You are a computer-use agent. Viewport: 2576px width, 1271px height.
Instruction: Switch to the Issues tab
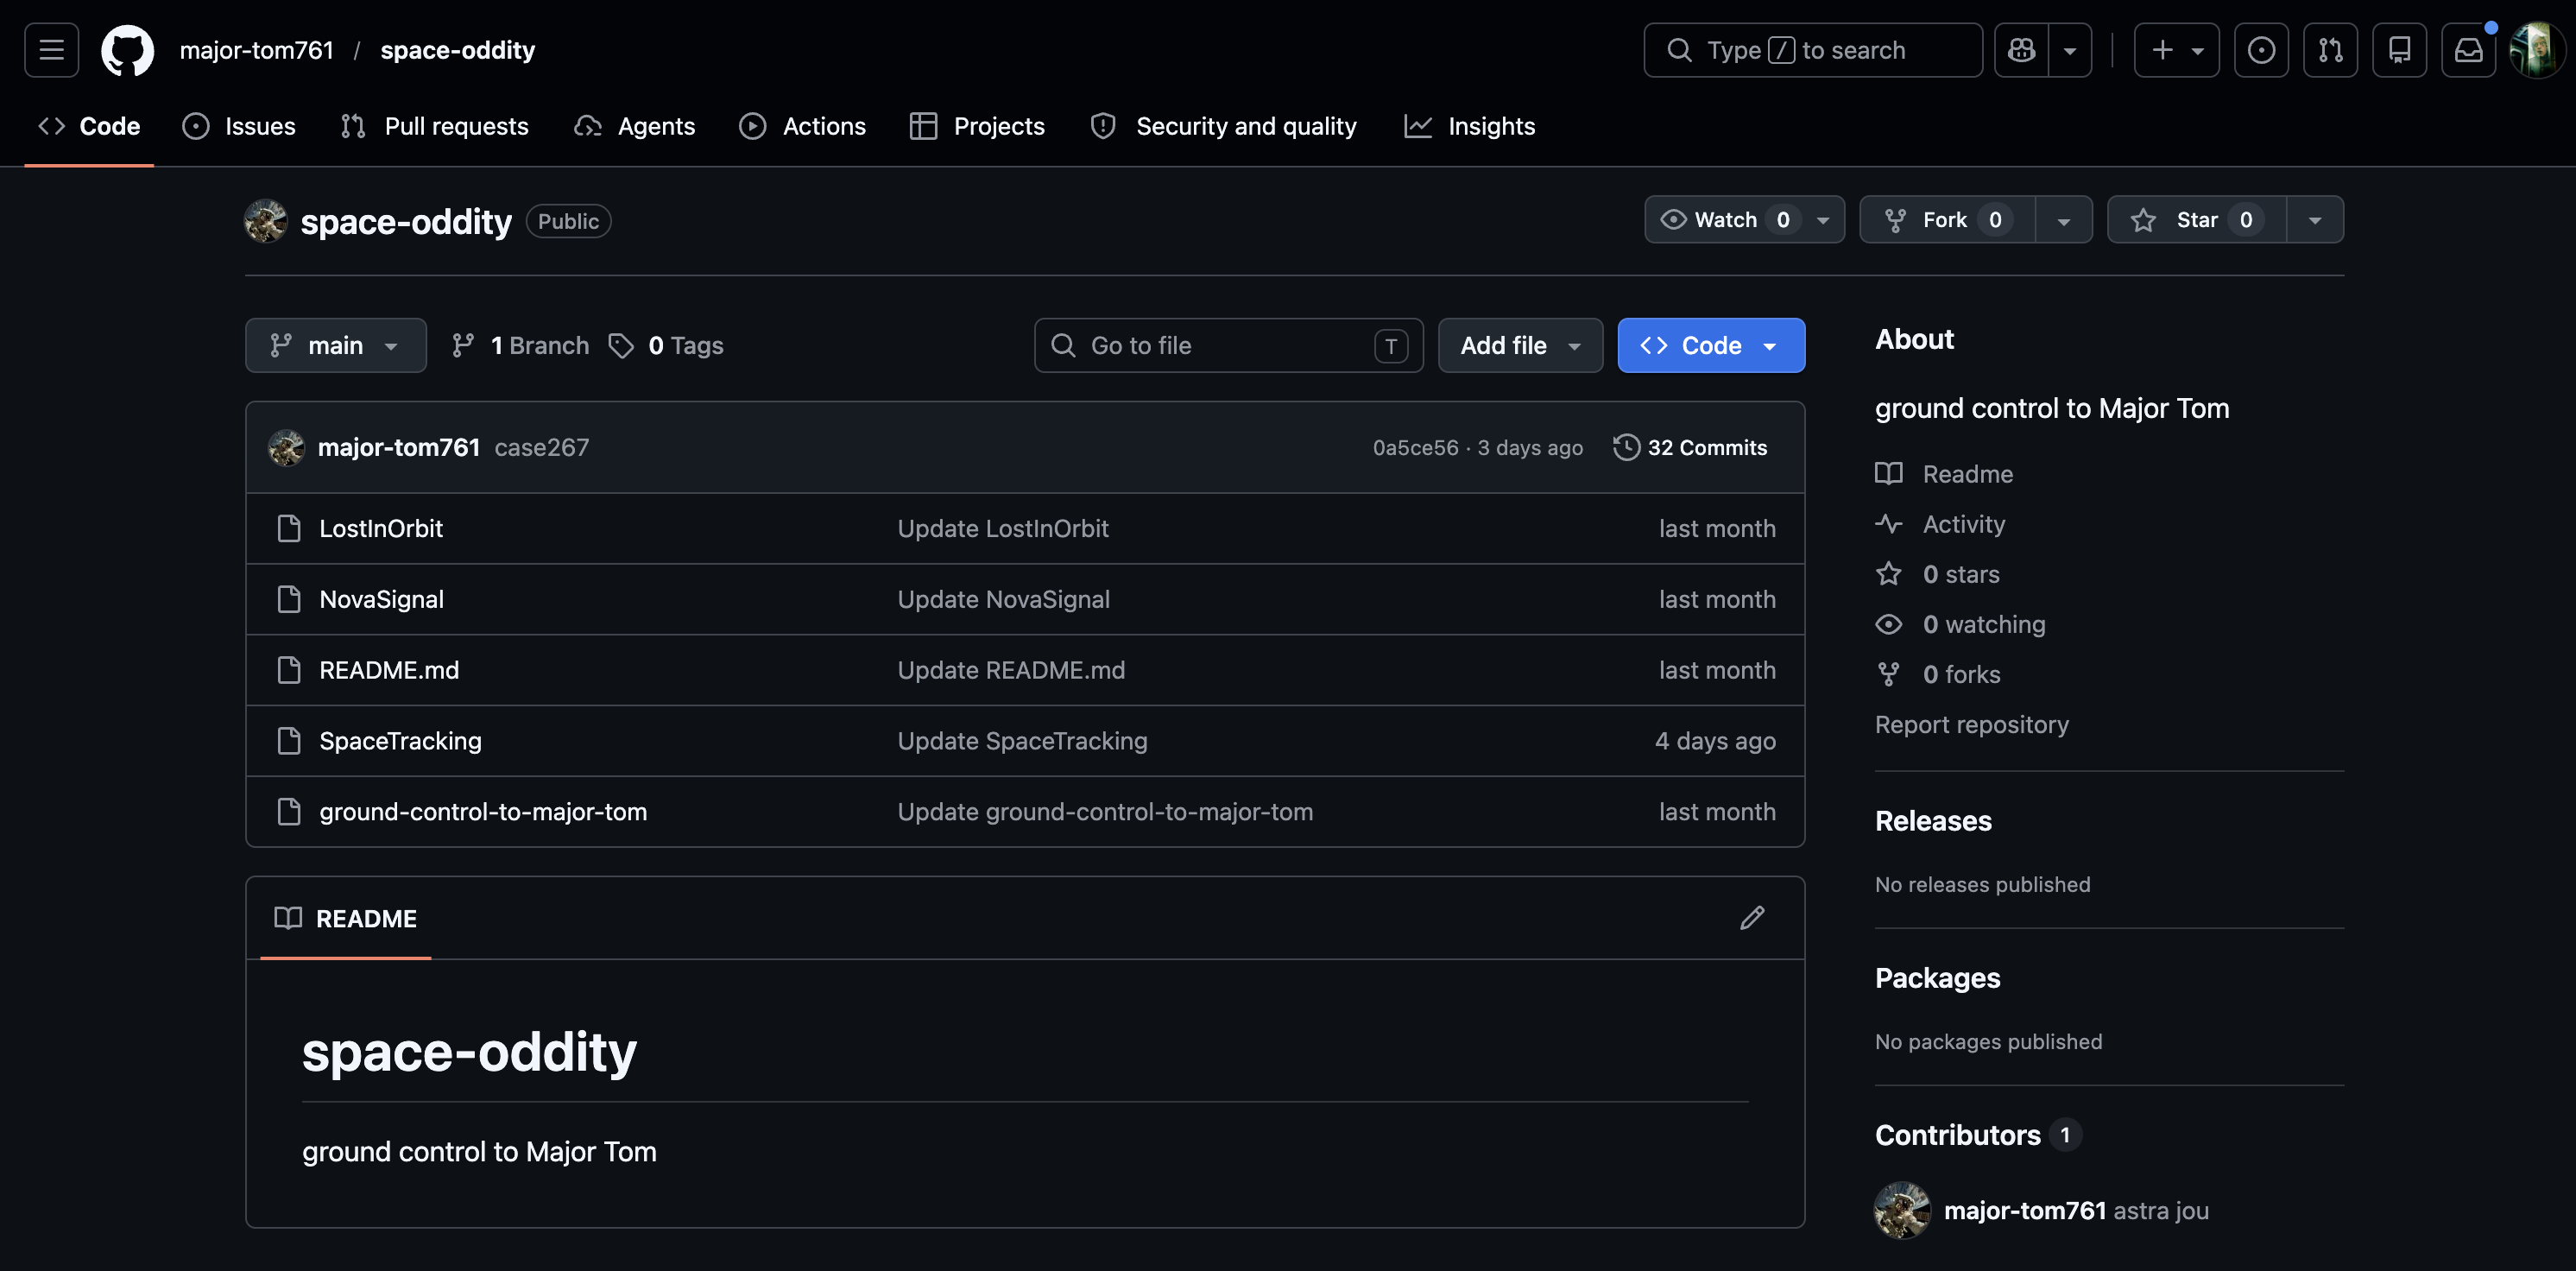pos(239,126)
